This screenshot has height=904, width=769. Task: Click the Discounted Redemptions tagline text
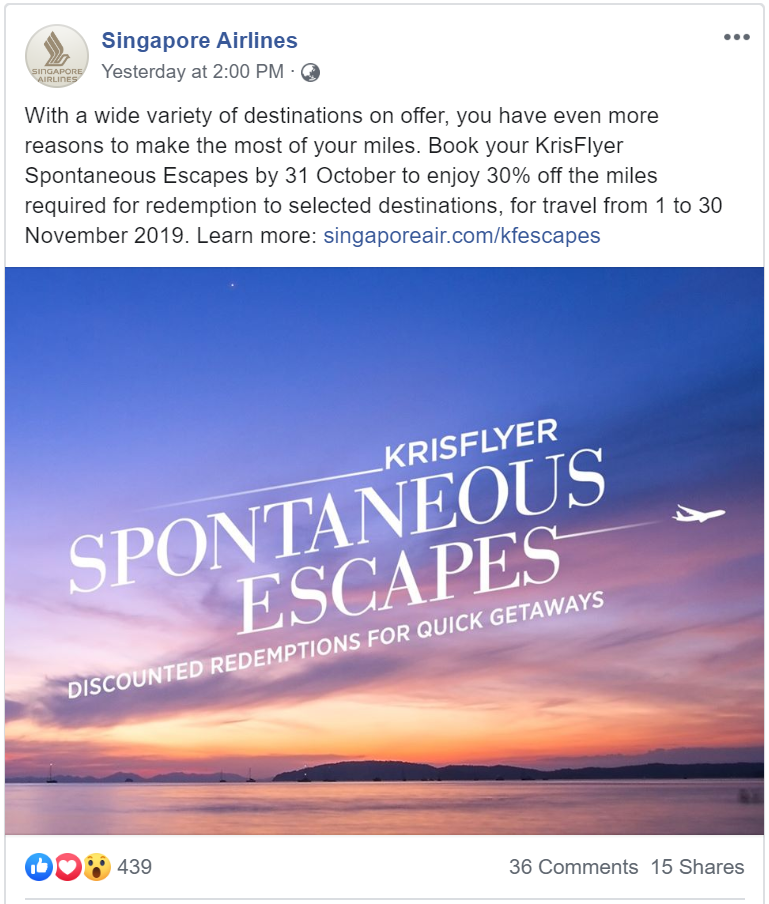(336, 645)
